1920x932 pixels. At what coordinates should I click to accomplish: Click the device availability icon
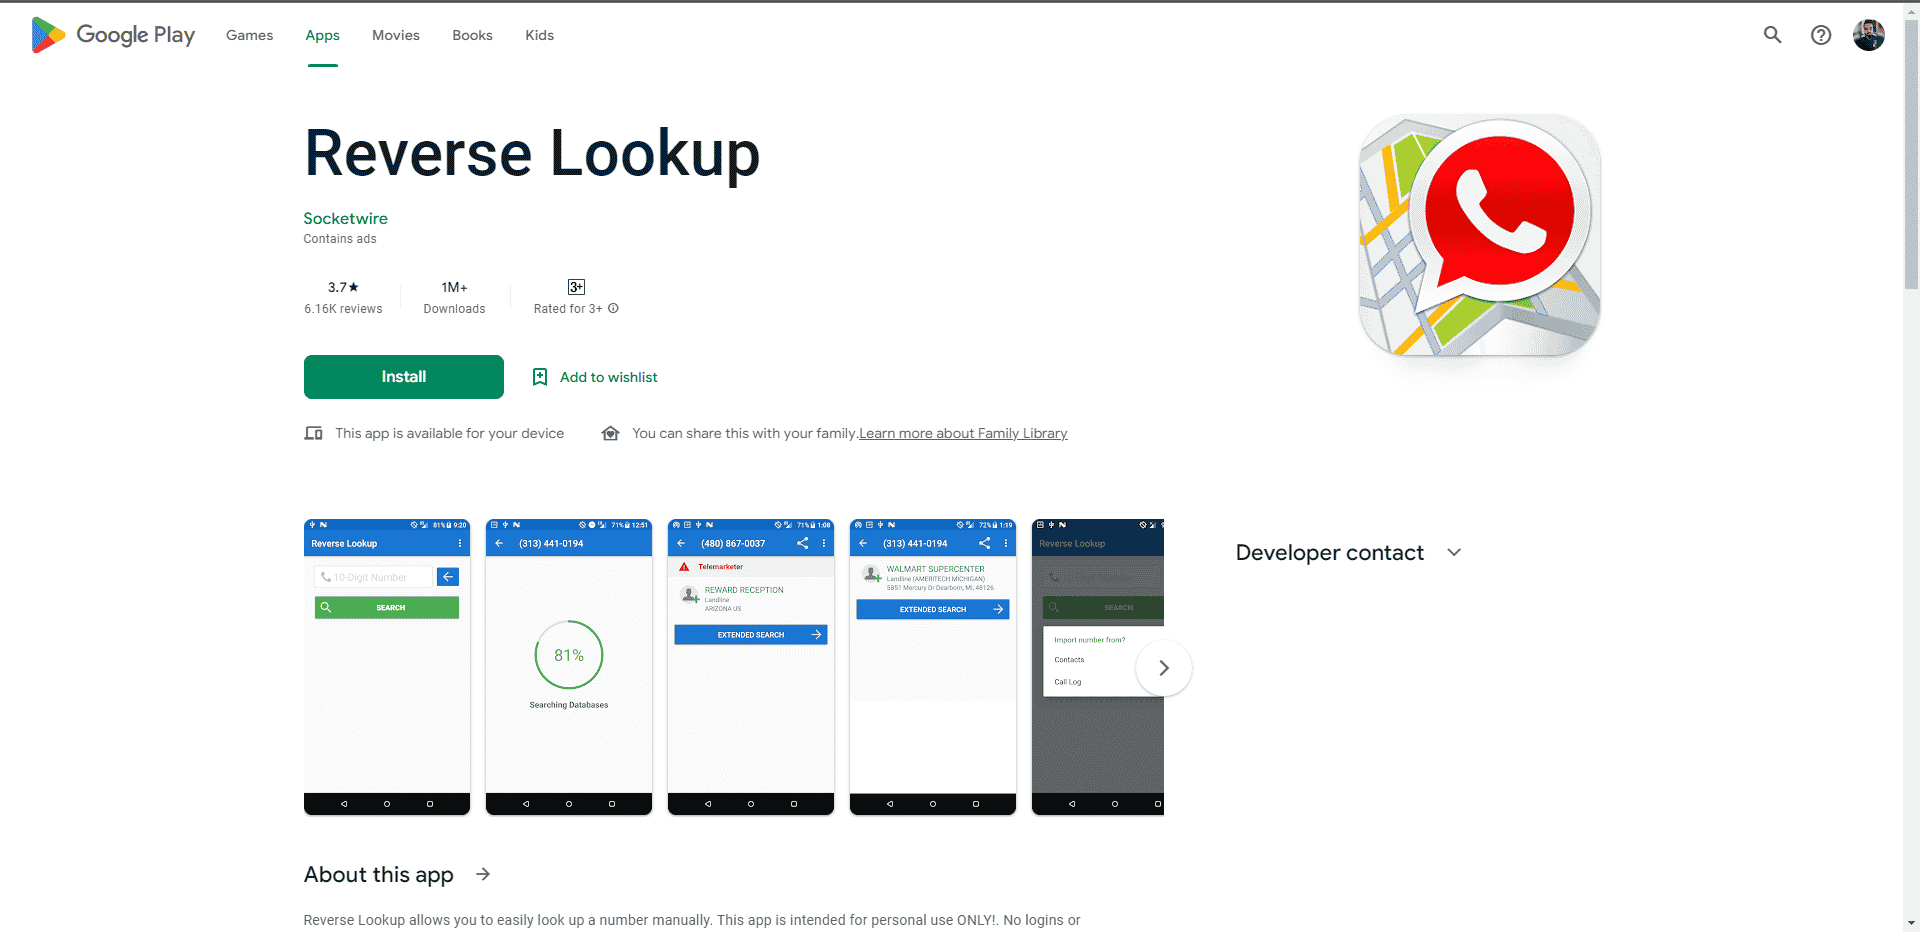click(313, 433)
